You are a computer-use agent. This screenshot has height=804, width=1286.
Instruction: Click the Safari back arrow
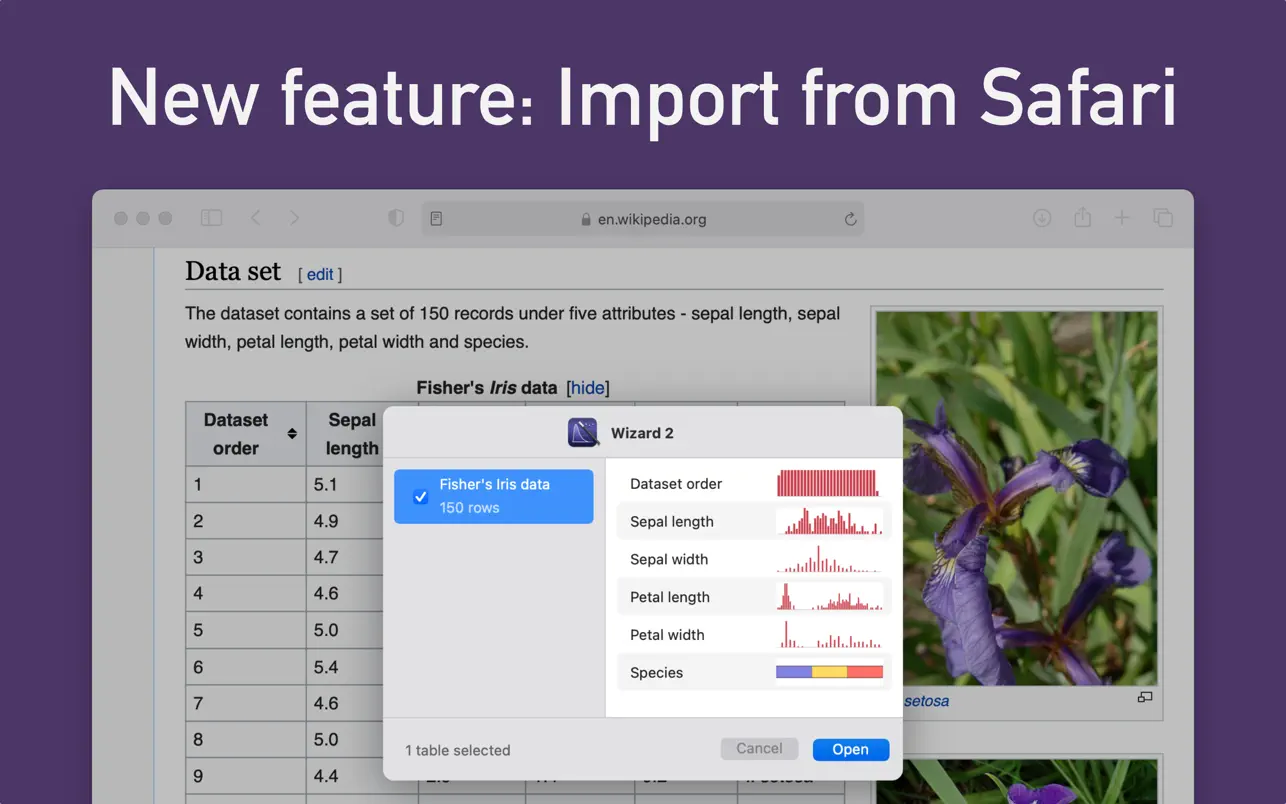[256, 218]
